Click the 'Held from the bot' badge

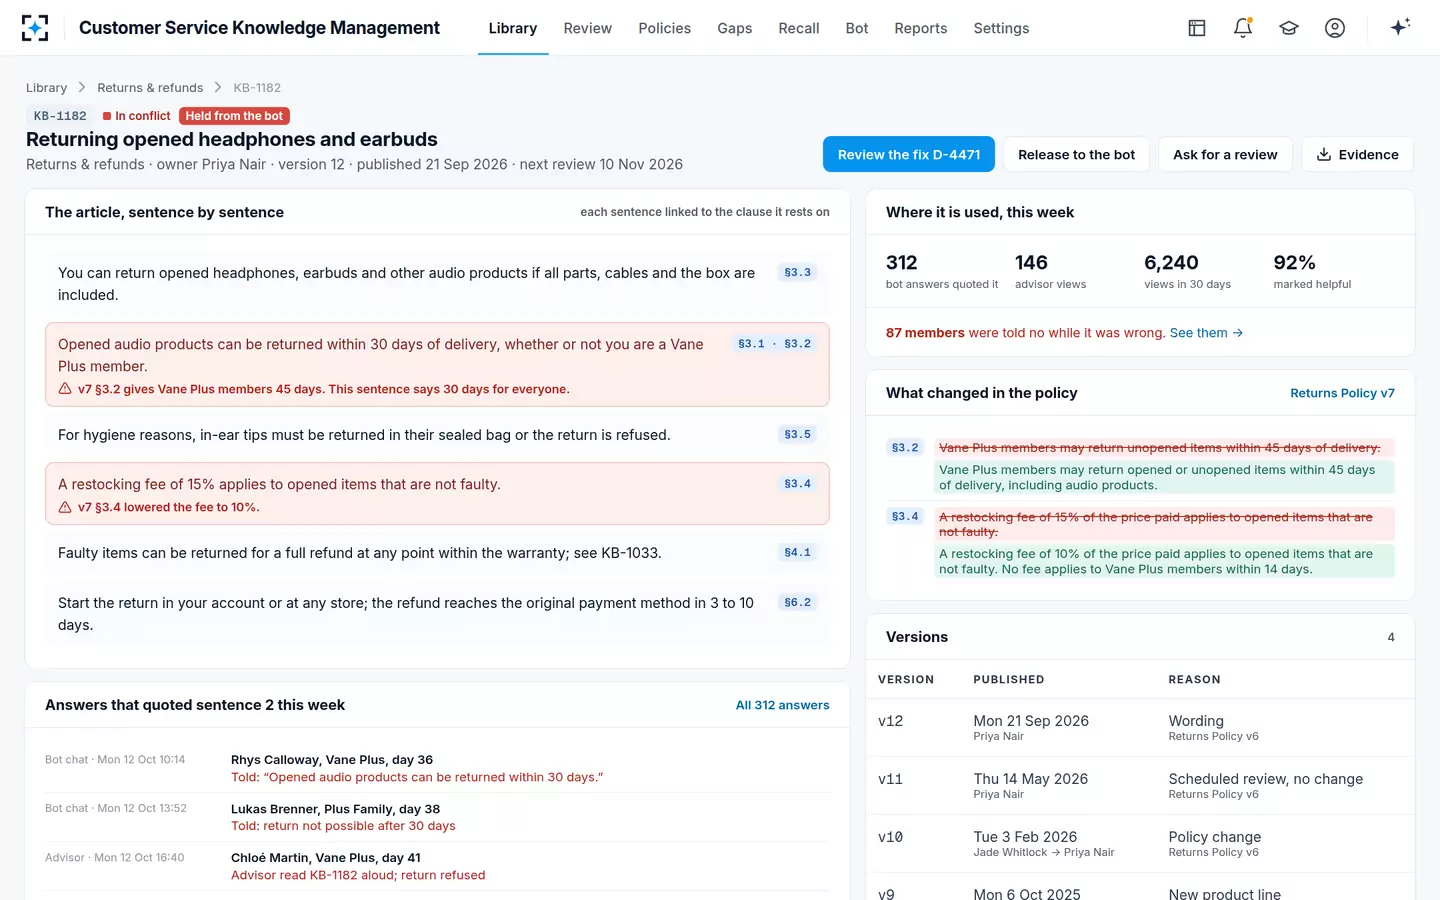(x=234, y=116)
